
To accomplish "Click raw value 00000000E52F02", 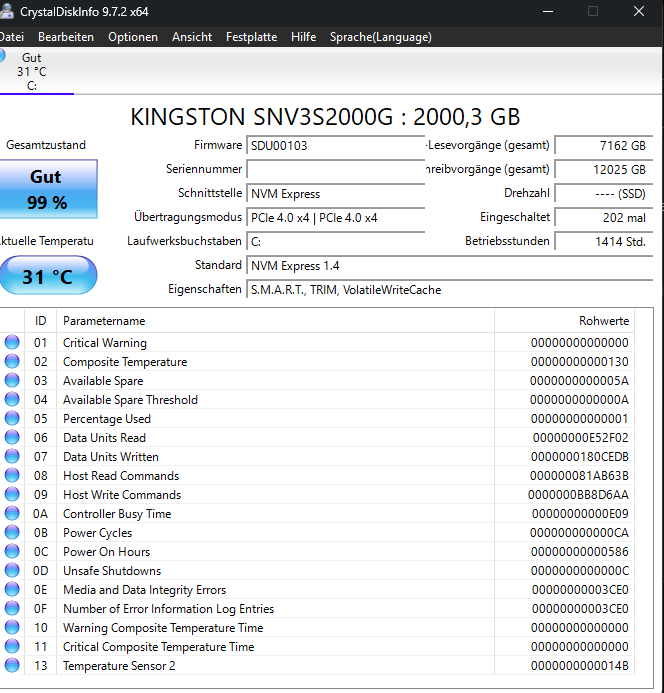I will (580, 438).
